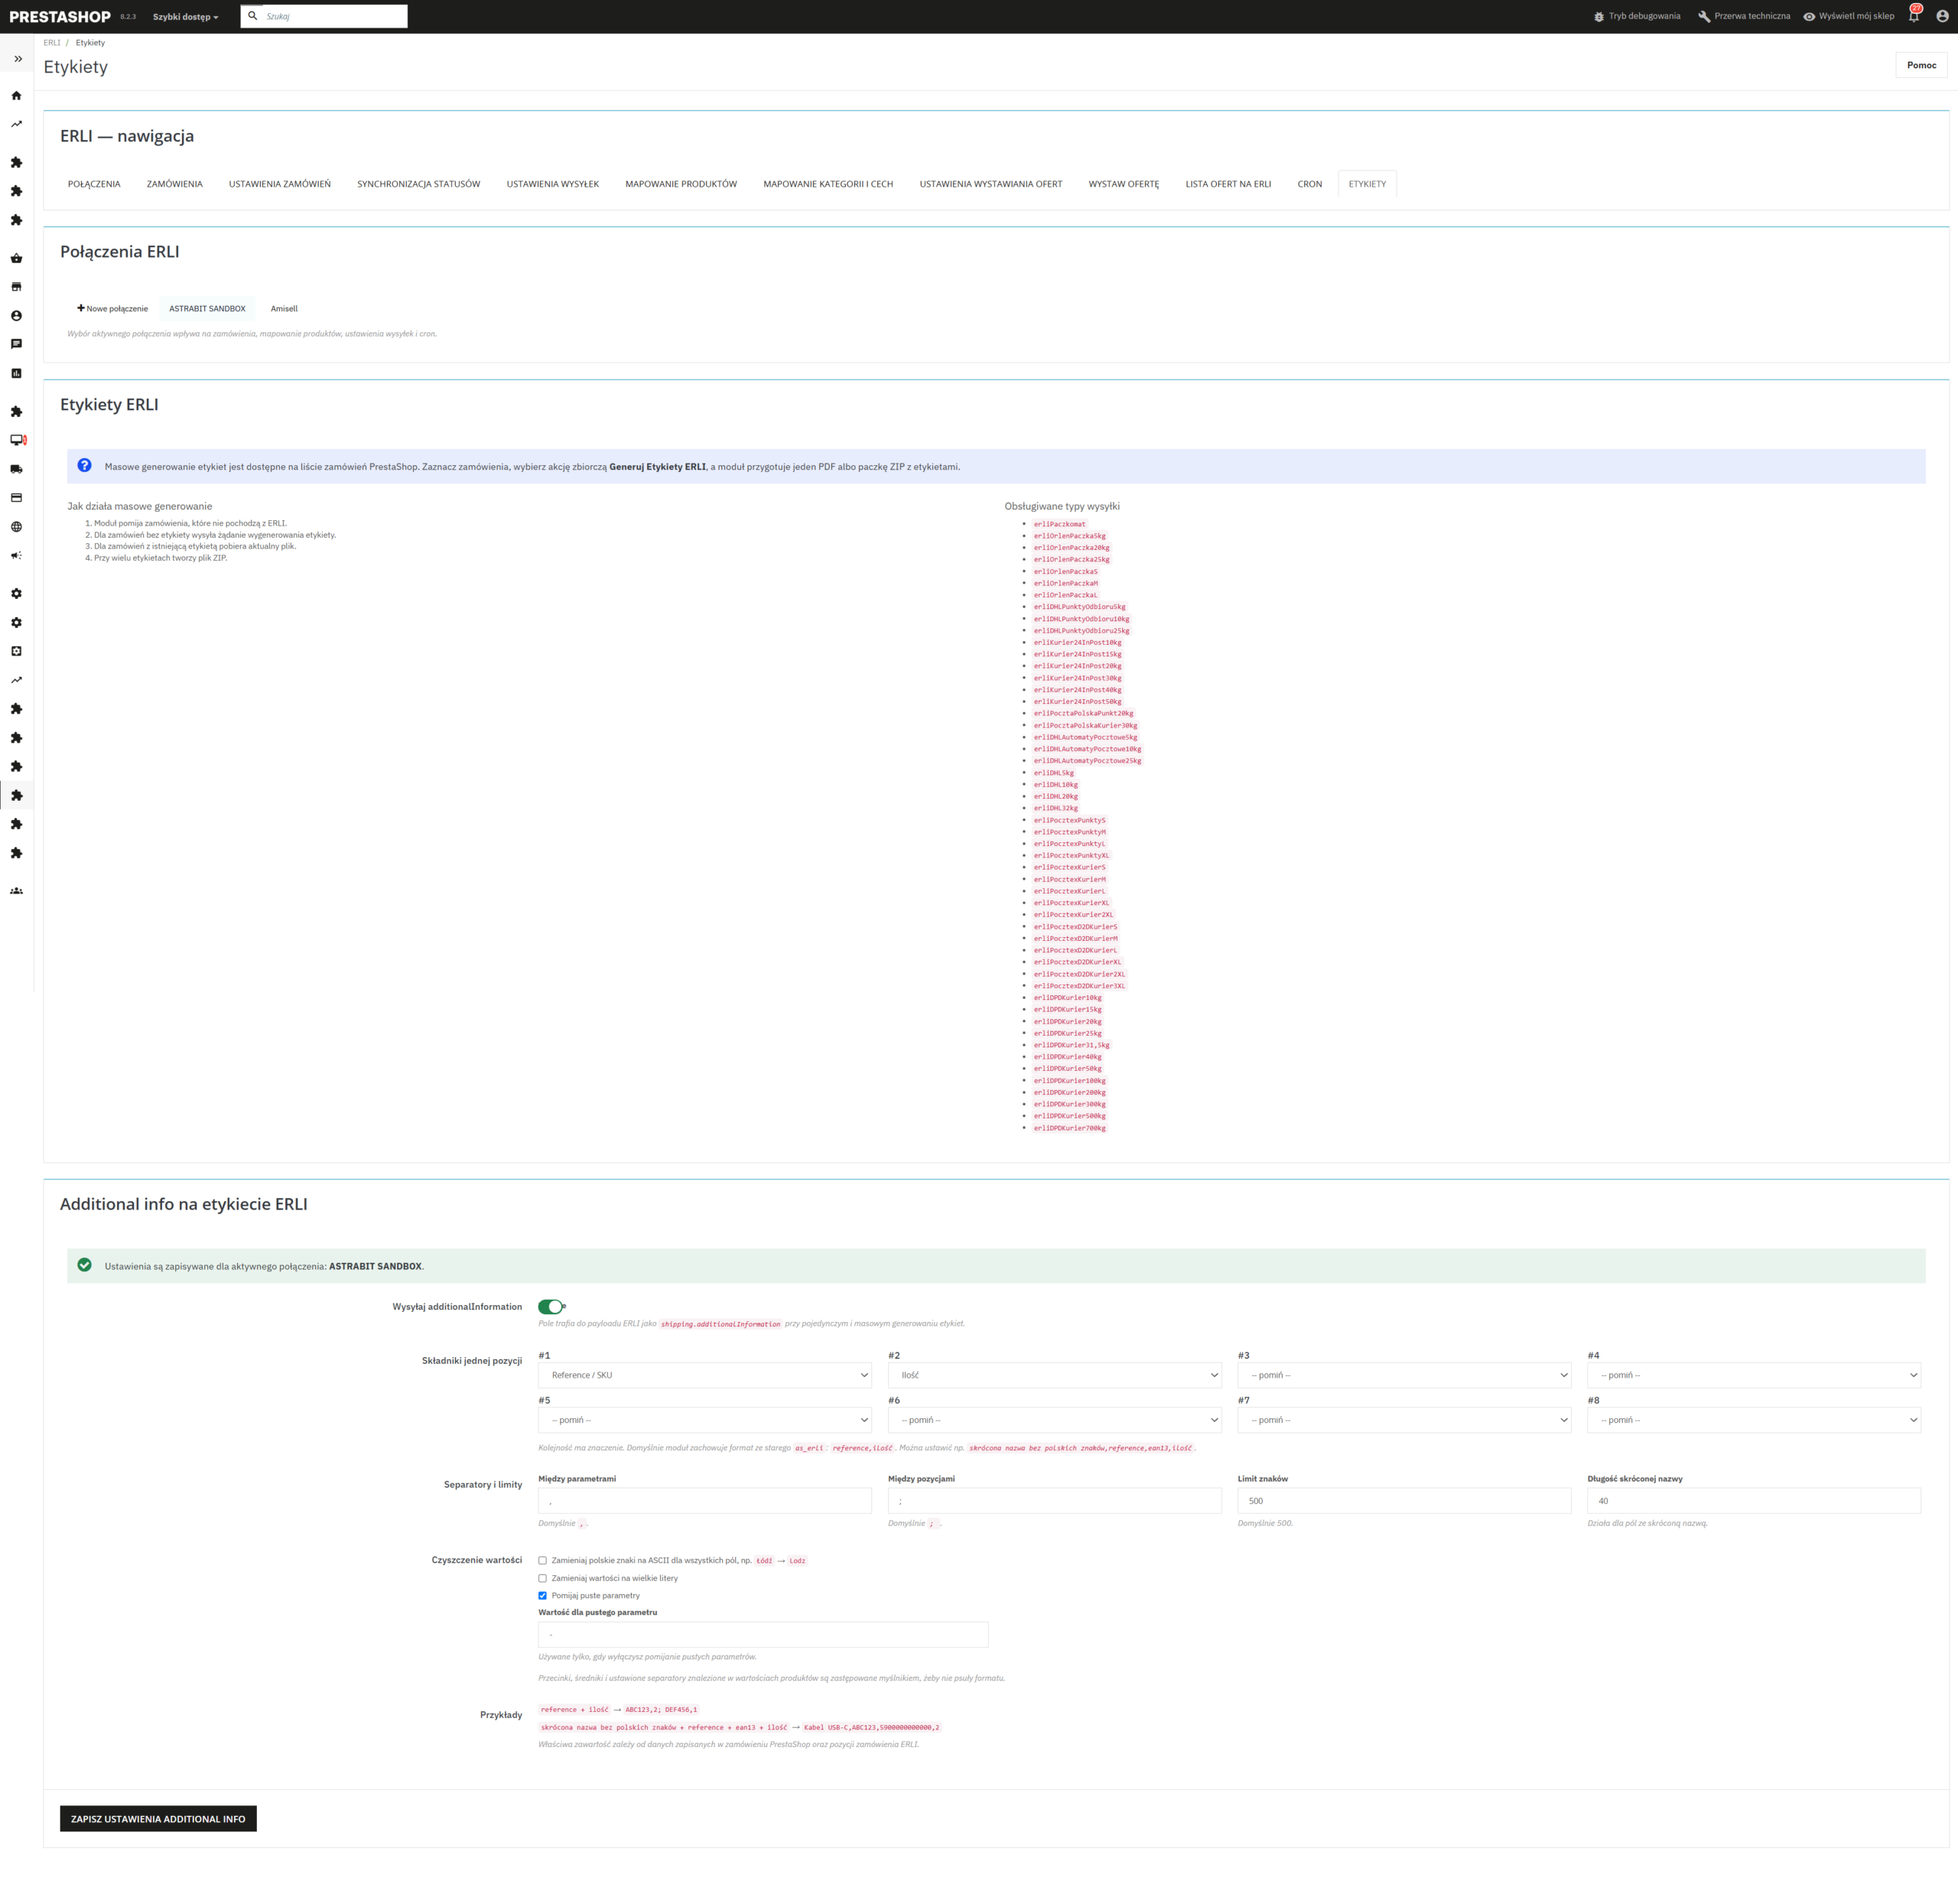Open the shipping truck icon in sidebar
1958x1904 pixels.
point(16,469)
